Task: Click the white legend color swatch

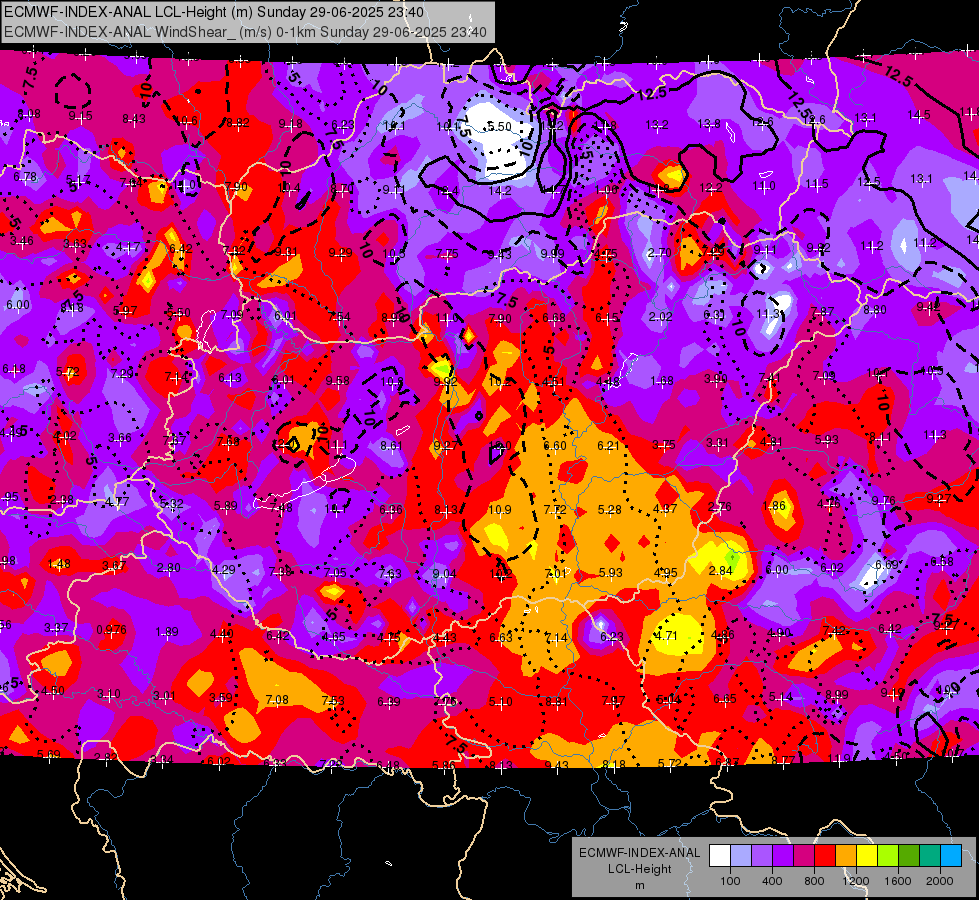Action: (x=720, y=856)
